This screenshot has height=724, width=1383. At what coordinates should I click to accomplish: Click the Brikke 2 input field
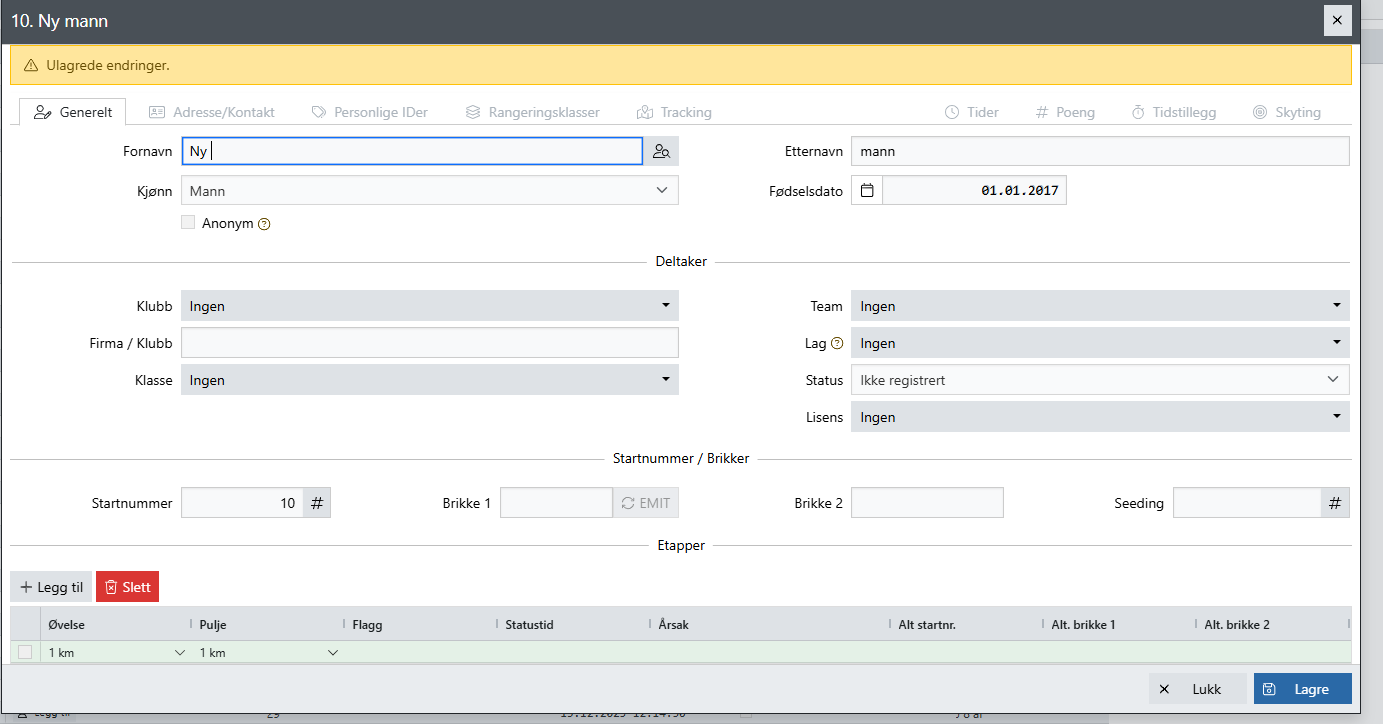(x=927, y=503)
